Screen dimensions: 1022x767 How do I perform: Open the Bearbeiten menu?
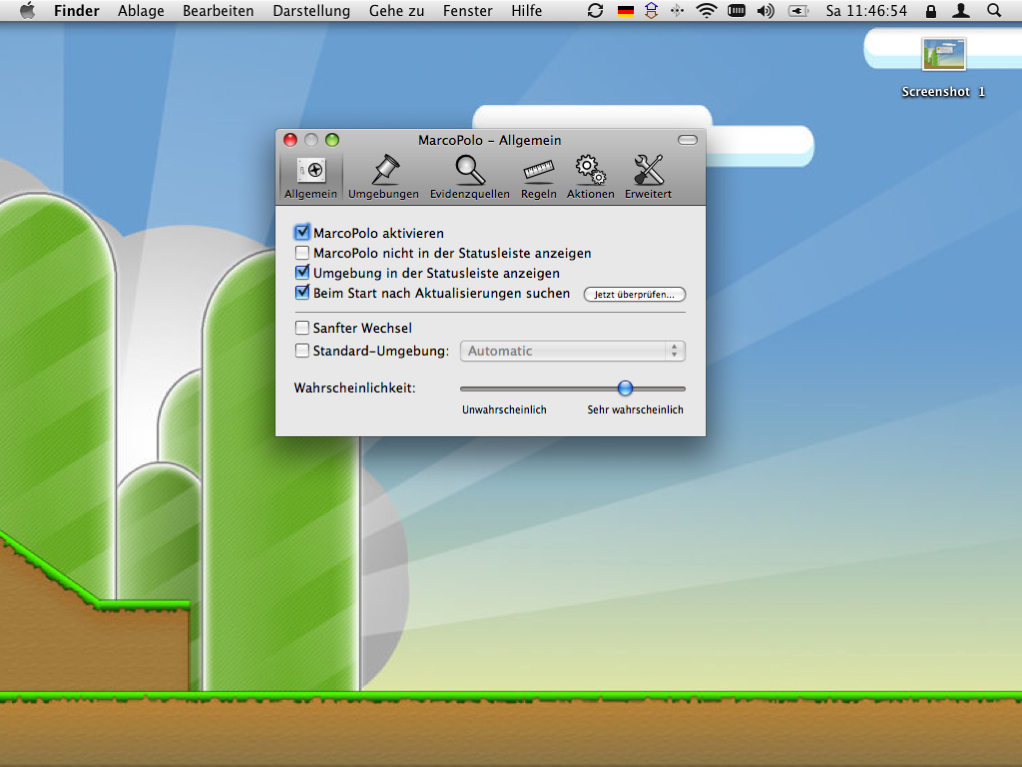point(218,11)
